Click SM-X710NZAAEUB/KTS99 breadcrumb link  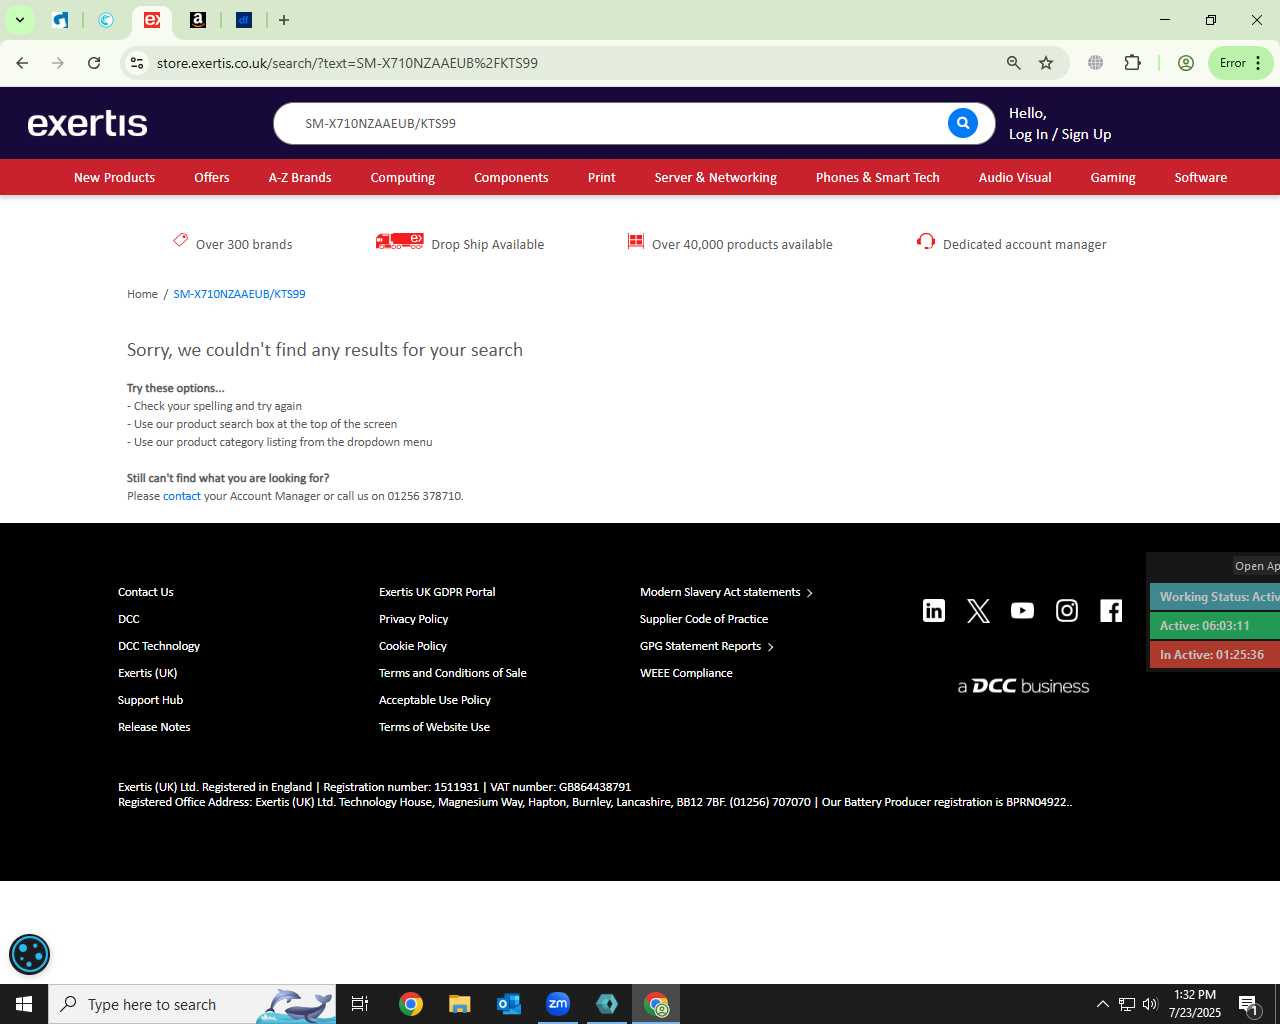[x=239, y=294]
